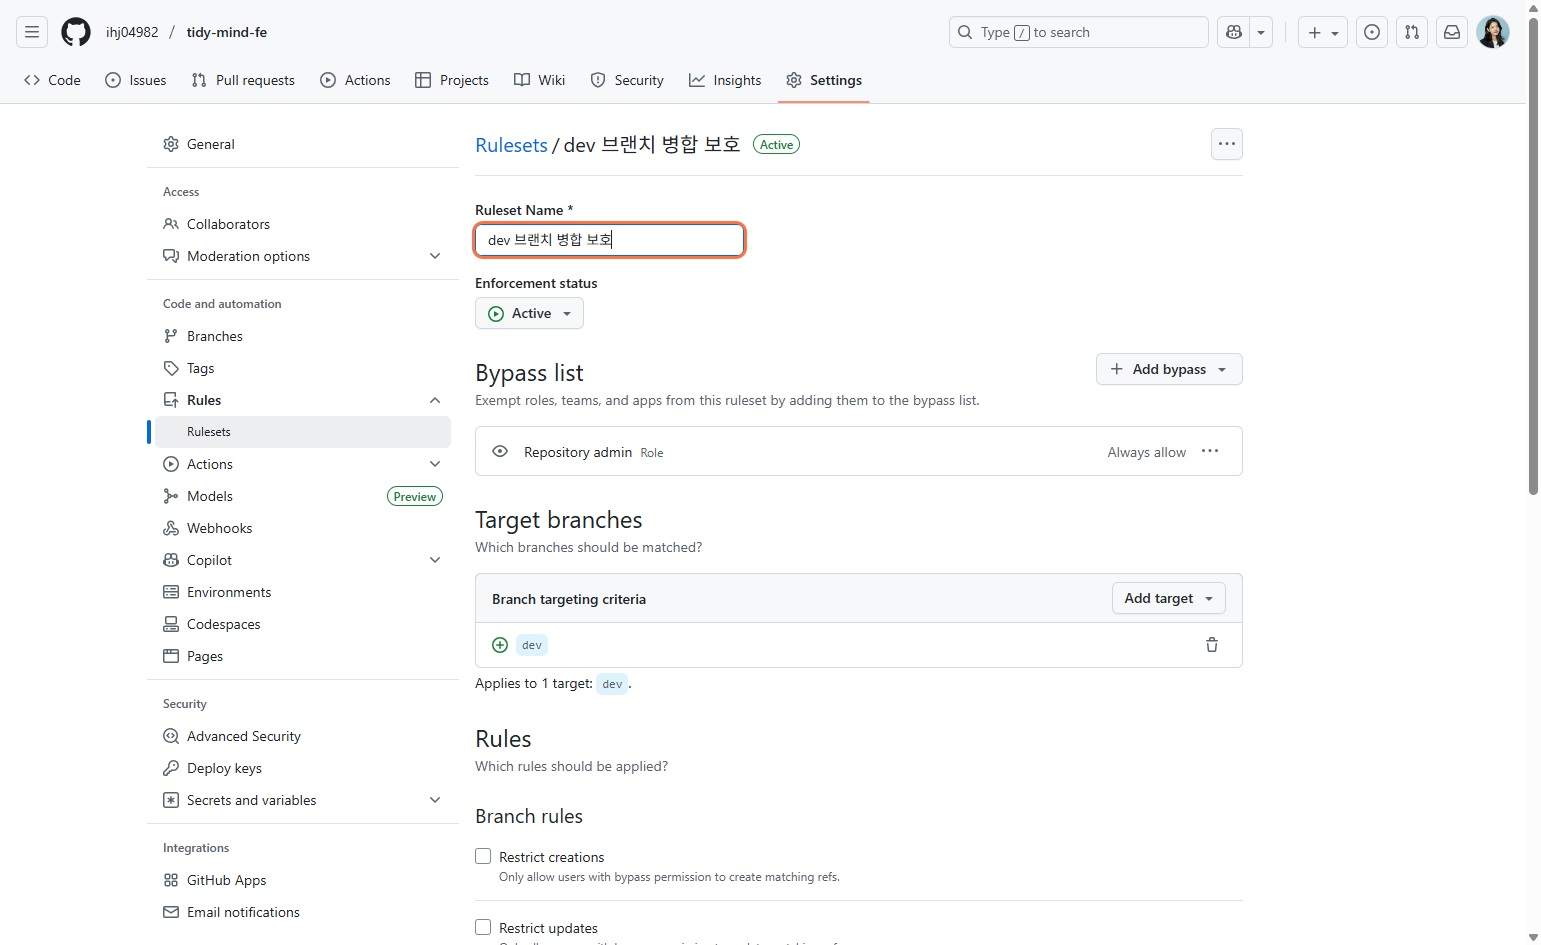Open the ruleset three-dot options menu
This screenshot has width=1541, height=945.
click(x=1227, y=144)
